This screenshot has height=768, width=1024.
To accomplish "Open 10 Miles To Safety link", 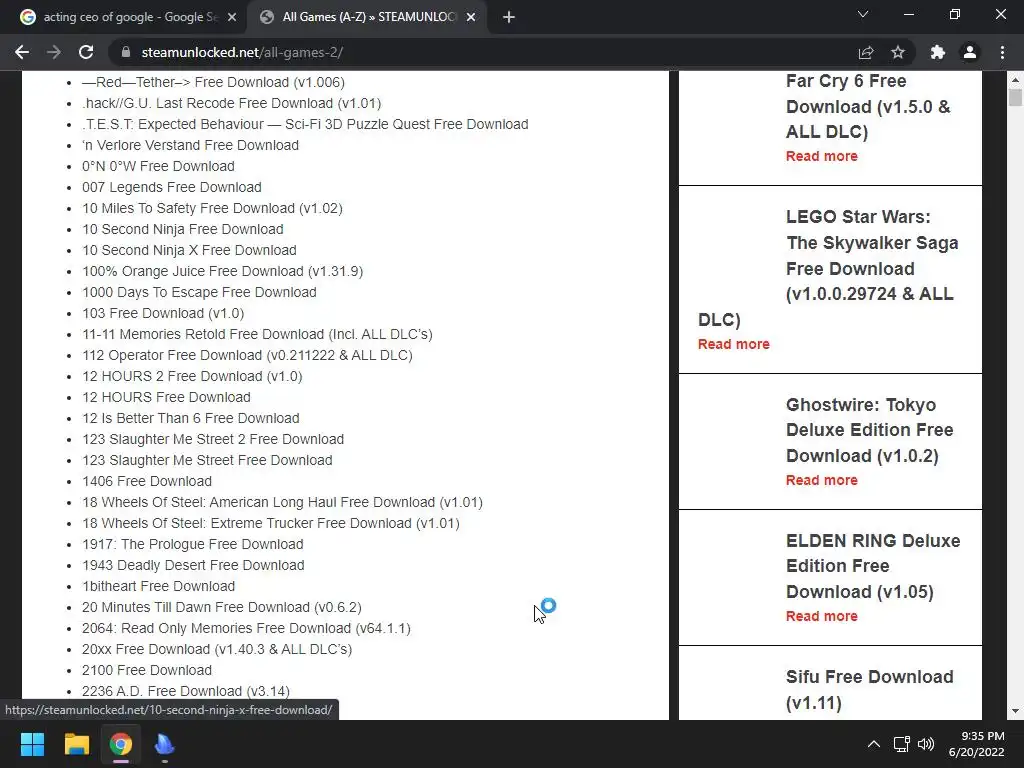I will coord(212,208).
